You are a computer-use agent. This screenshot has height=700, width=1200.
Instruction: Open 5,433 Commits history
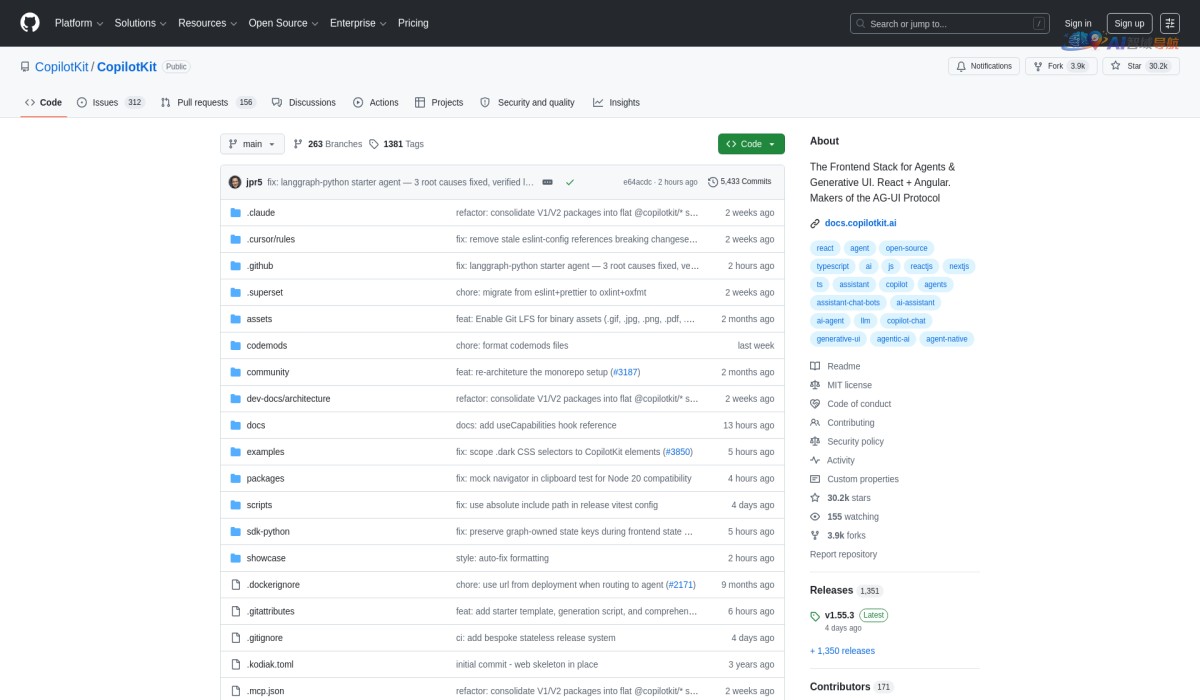coord(739,182)
